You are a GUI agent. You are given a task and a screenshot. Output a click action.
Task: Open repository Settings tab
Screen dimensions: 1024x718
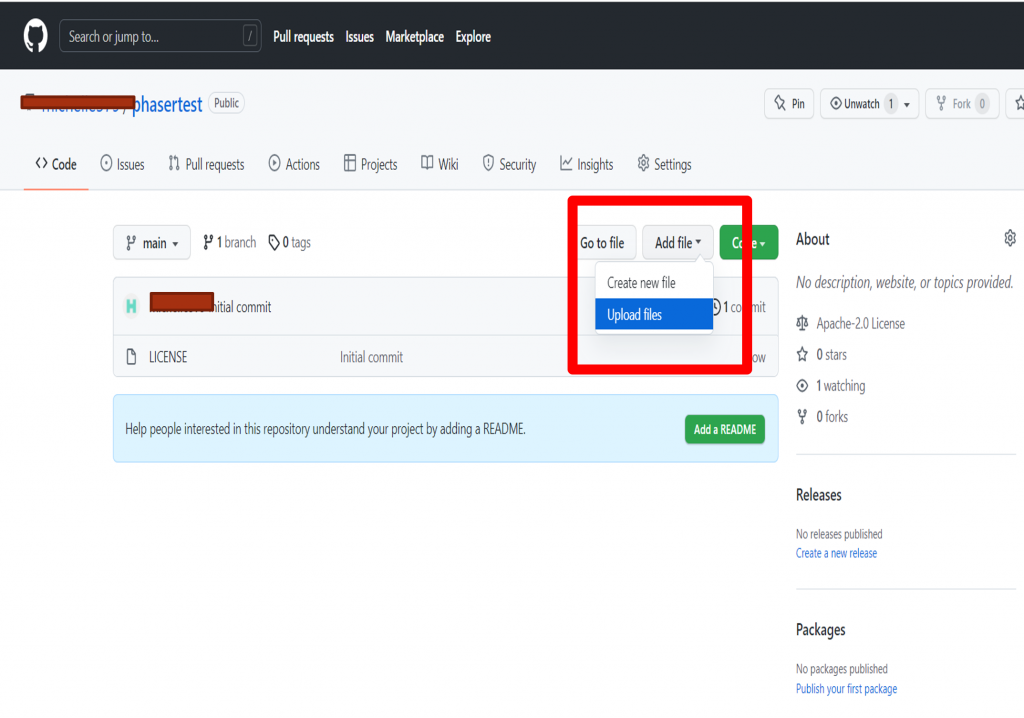[664, 164]
